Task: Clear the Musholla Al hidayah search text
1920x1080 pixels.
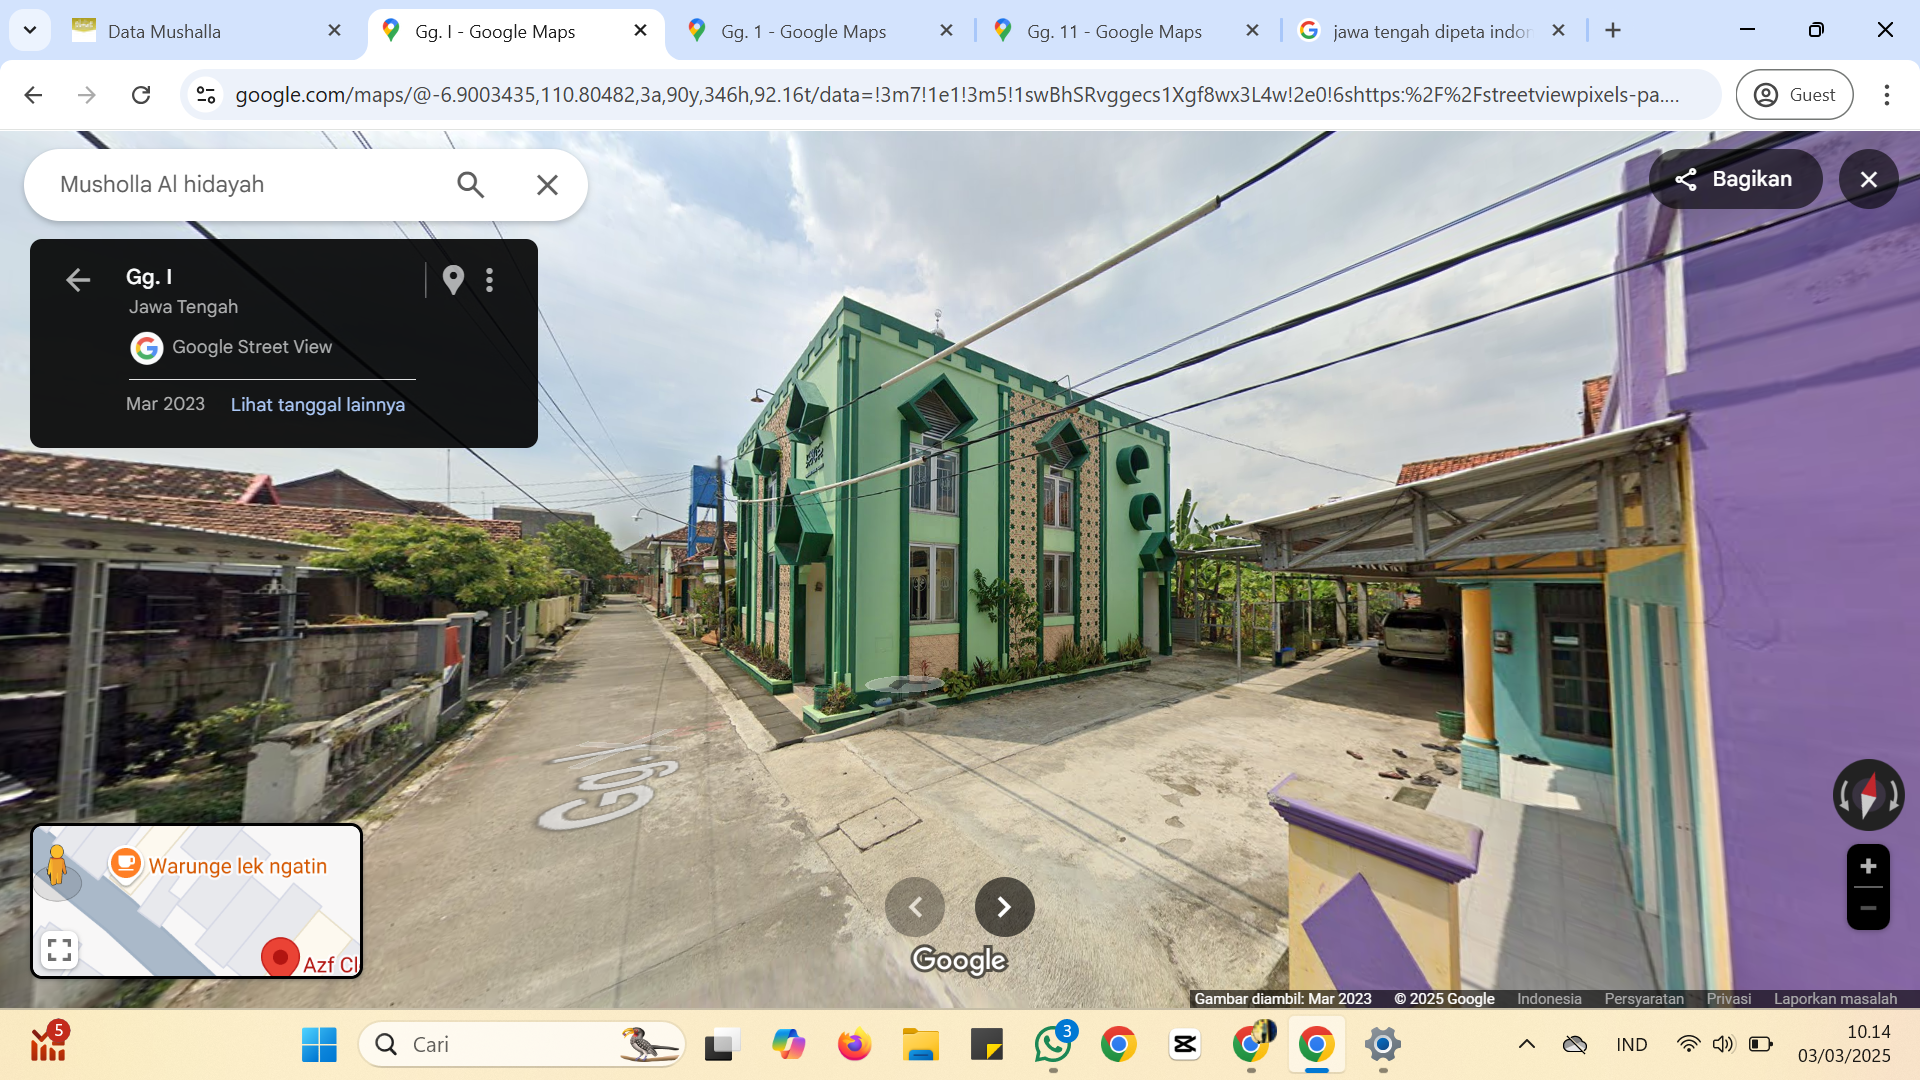Action: 547,184
